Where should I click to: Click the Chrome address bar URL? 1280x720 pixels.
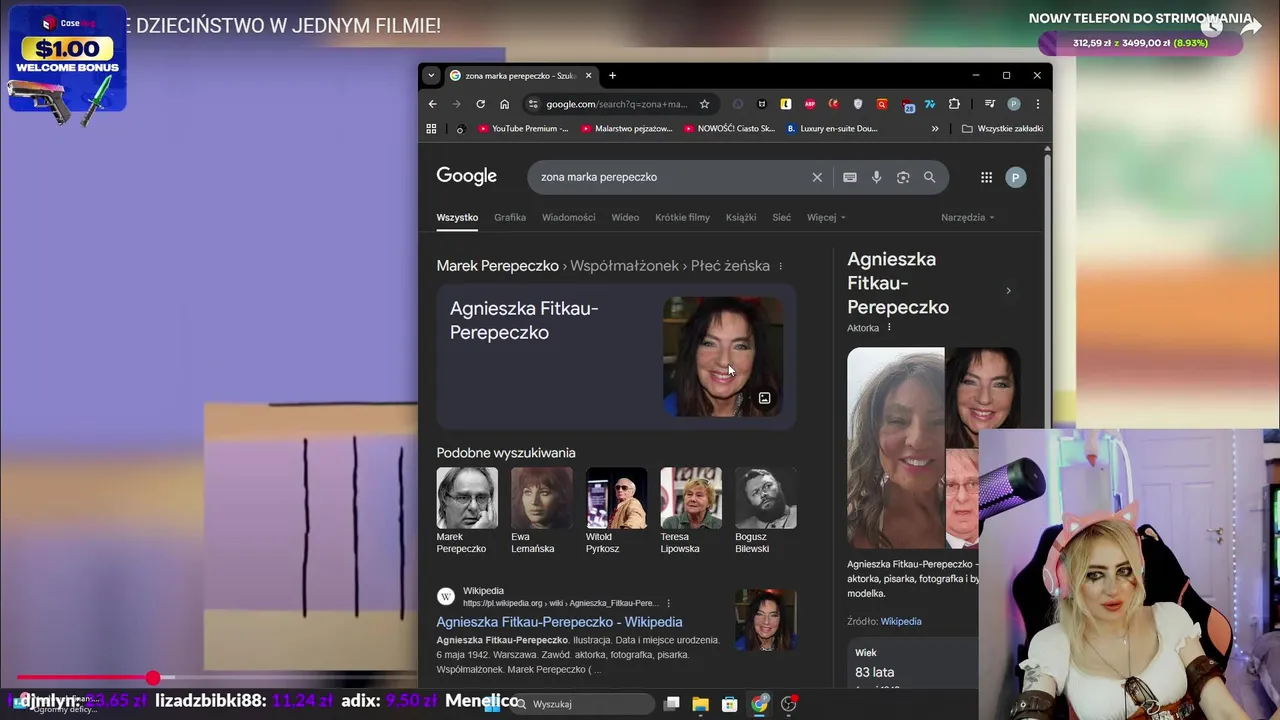617,104
